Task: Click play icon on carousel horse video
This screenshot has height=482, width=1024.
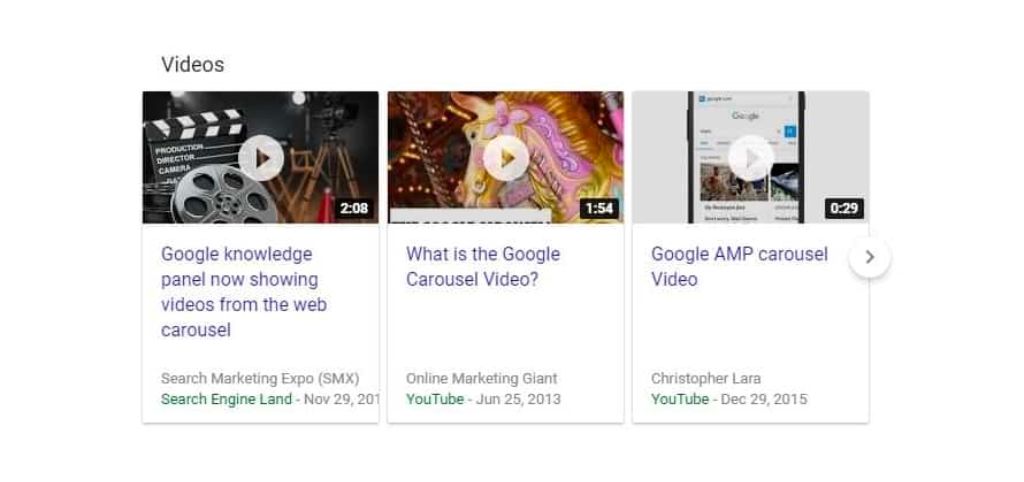Action: (x=506, y=158)
